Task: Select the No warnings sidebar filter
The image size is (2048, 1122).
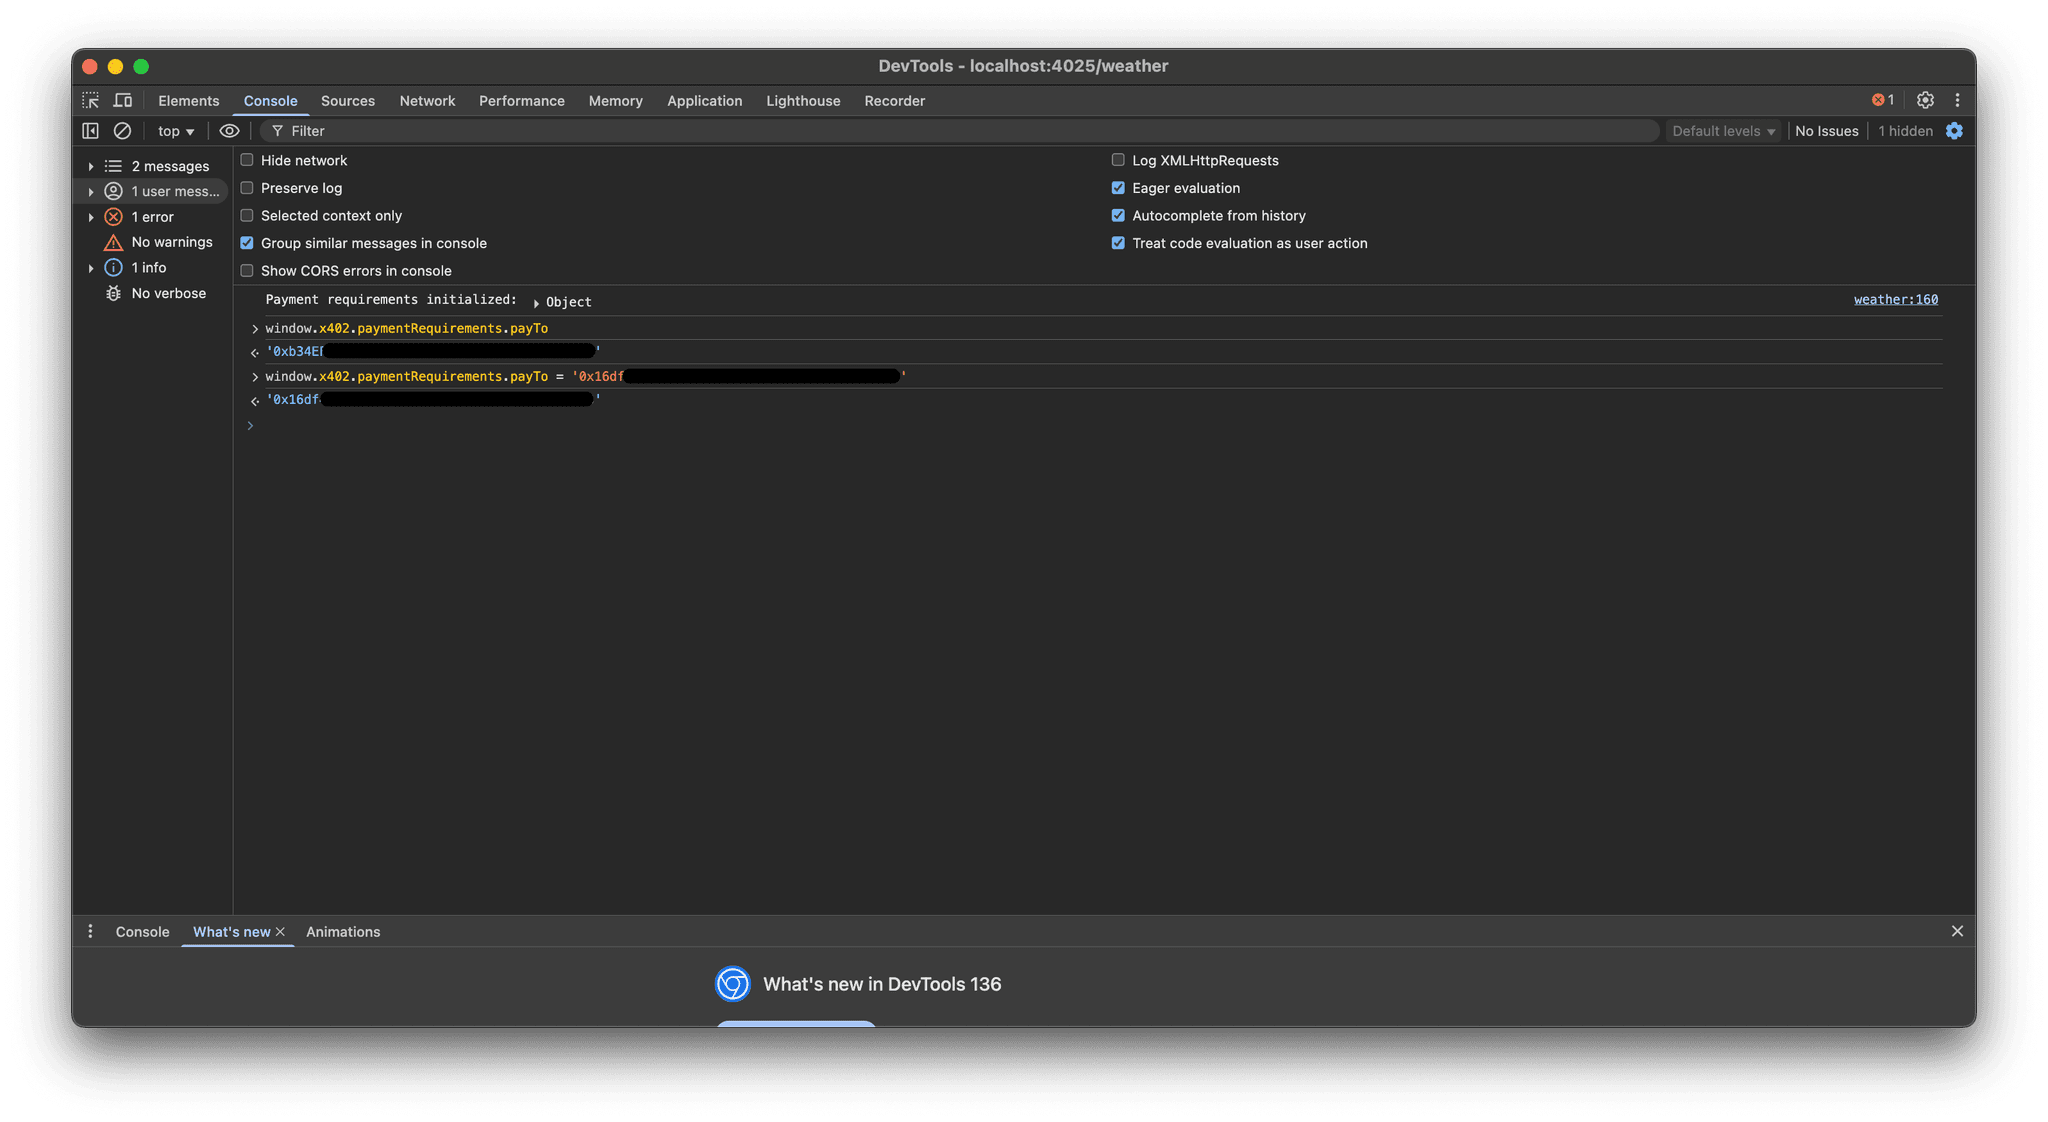Action: click(x=160, y=242)
